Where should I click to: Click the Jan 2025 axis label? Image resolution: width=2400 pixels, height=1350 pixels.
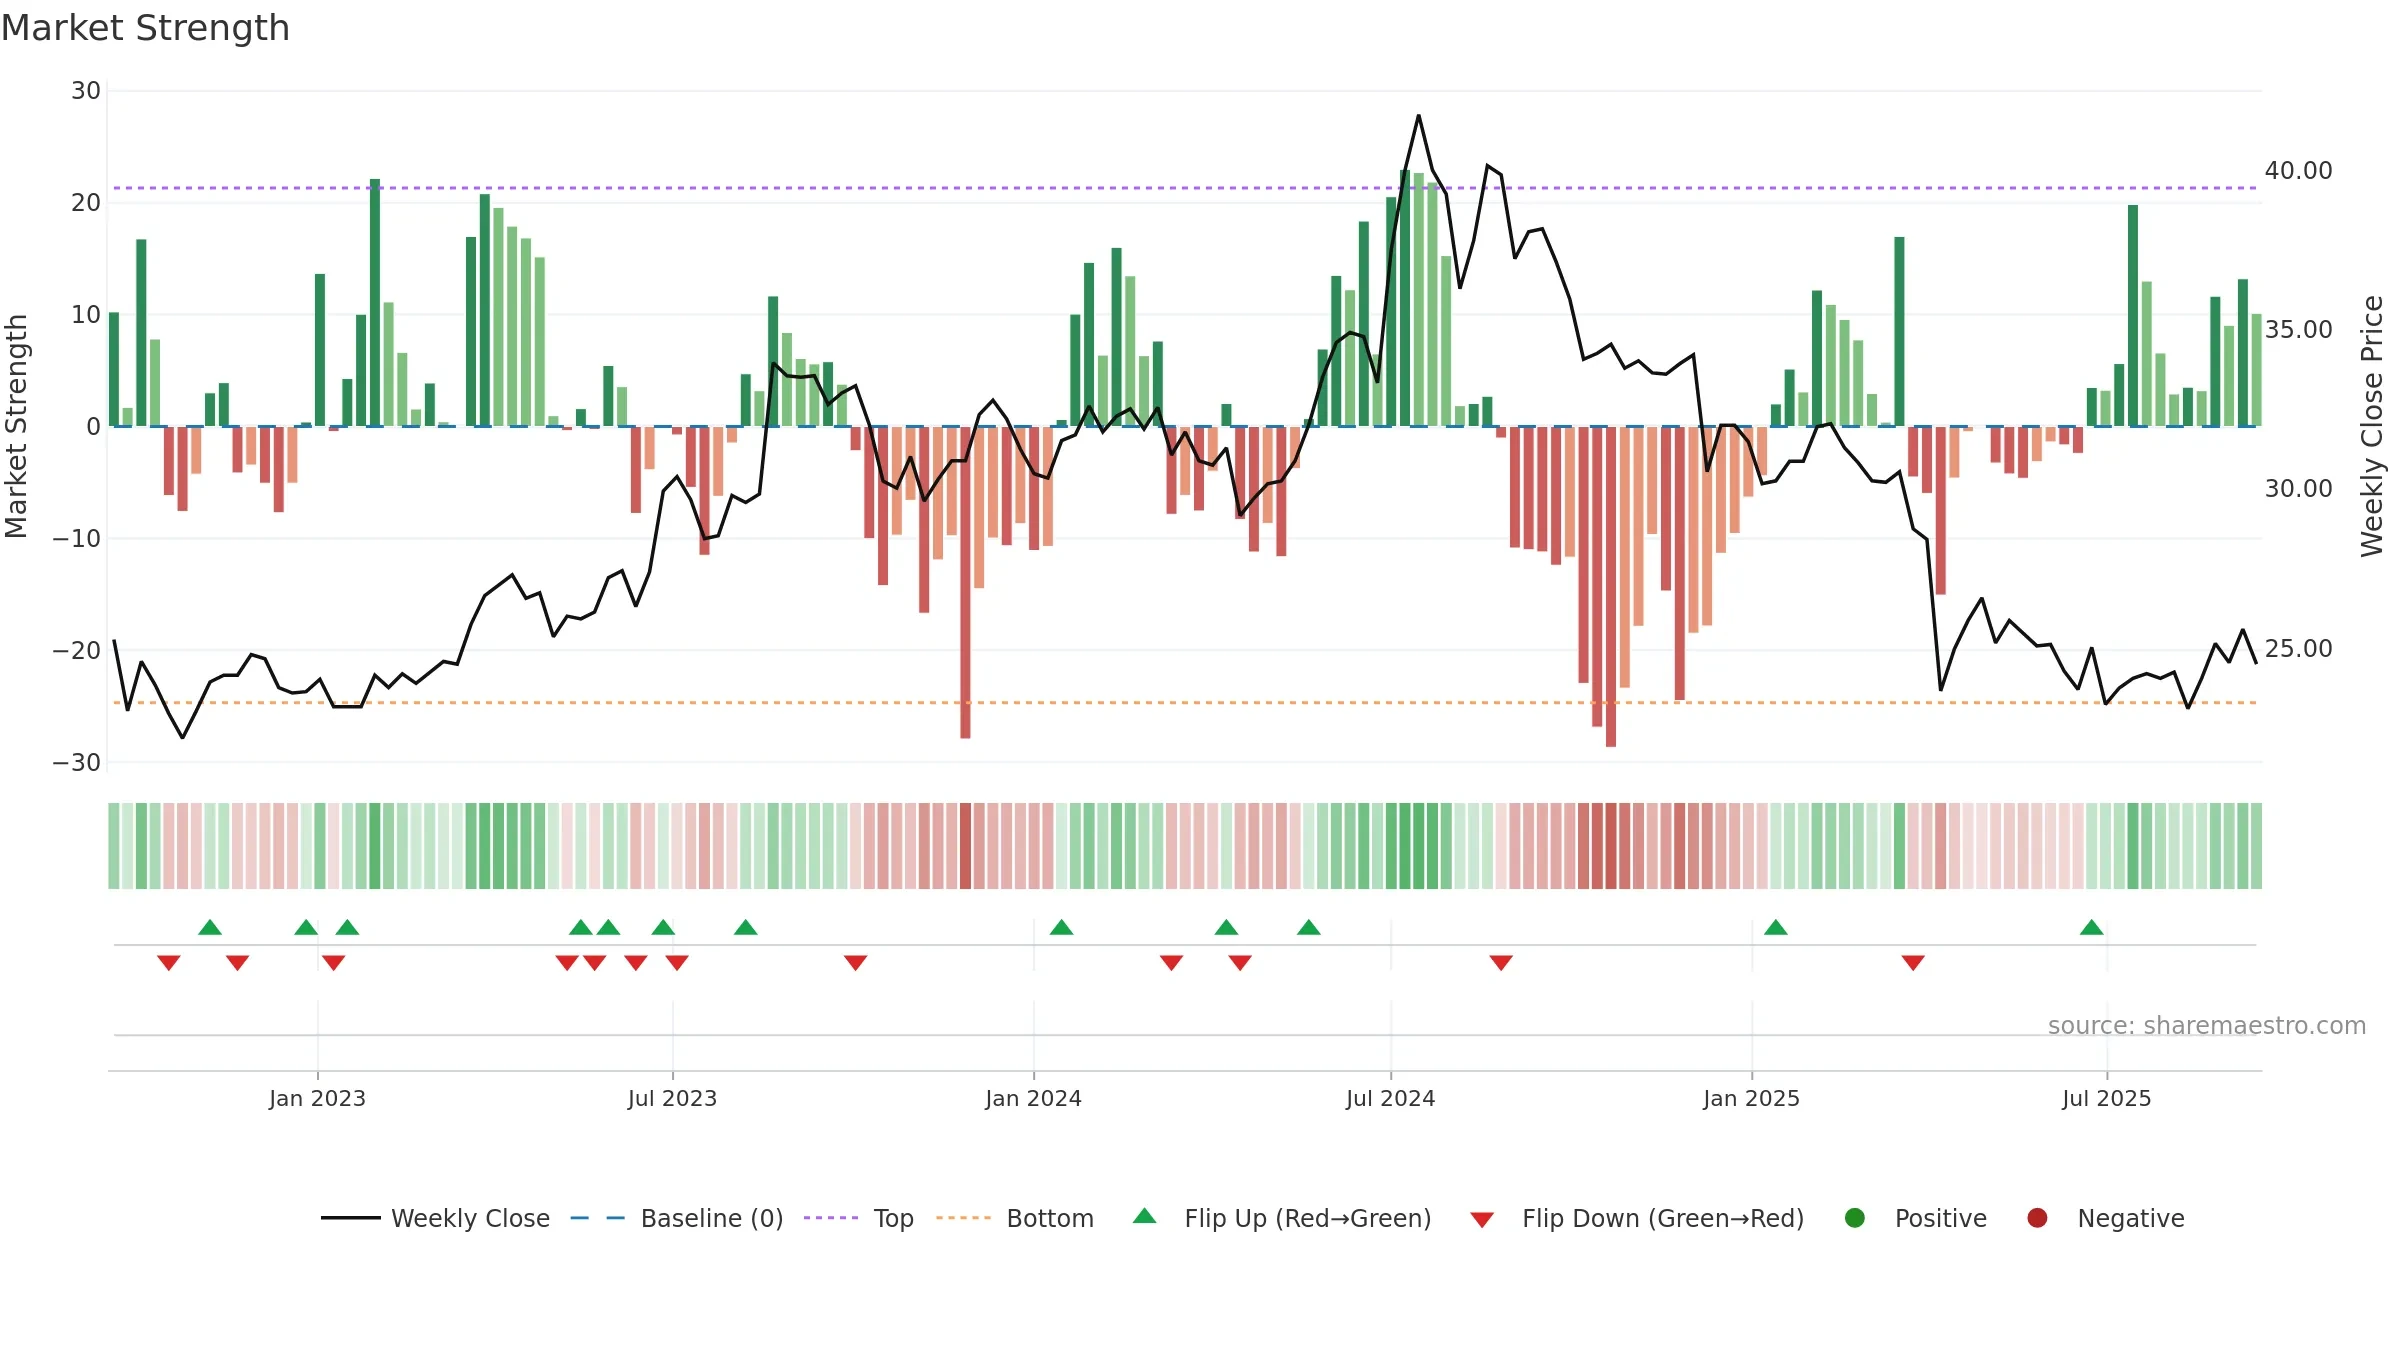point(1751,1099)
